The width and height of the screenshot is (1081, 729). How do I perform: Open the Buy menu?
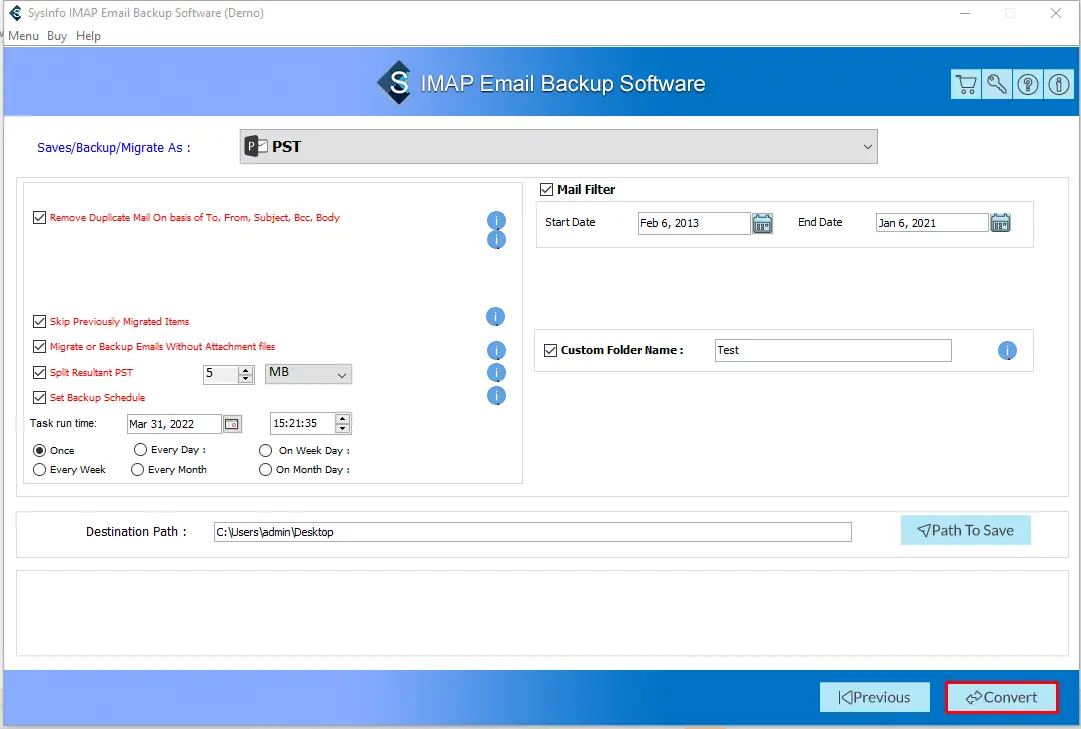(57, 36)
